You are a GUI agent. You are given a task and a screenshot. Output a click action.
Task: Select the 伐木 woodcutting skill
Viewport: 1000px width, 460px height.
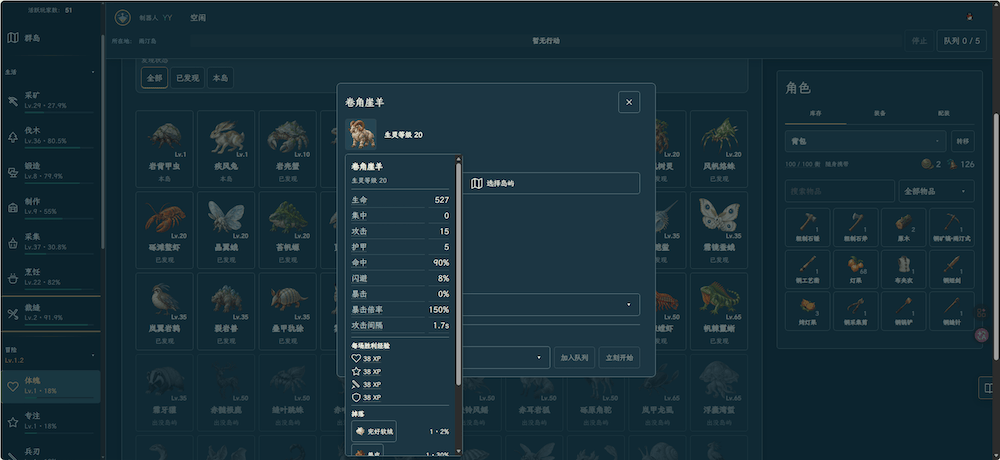pos(50,135)
